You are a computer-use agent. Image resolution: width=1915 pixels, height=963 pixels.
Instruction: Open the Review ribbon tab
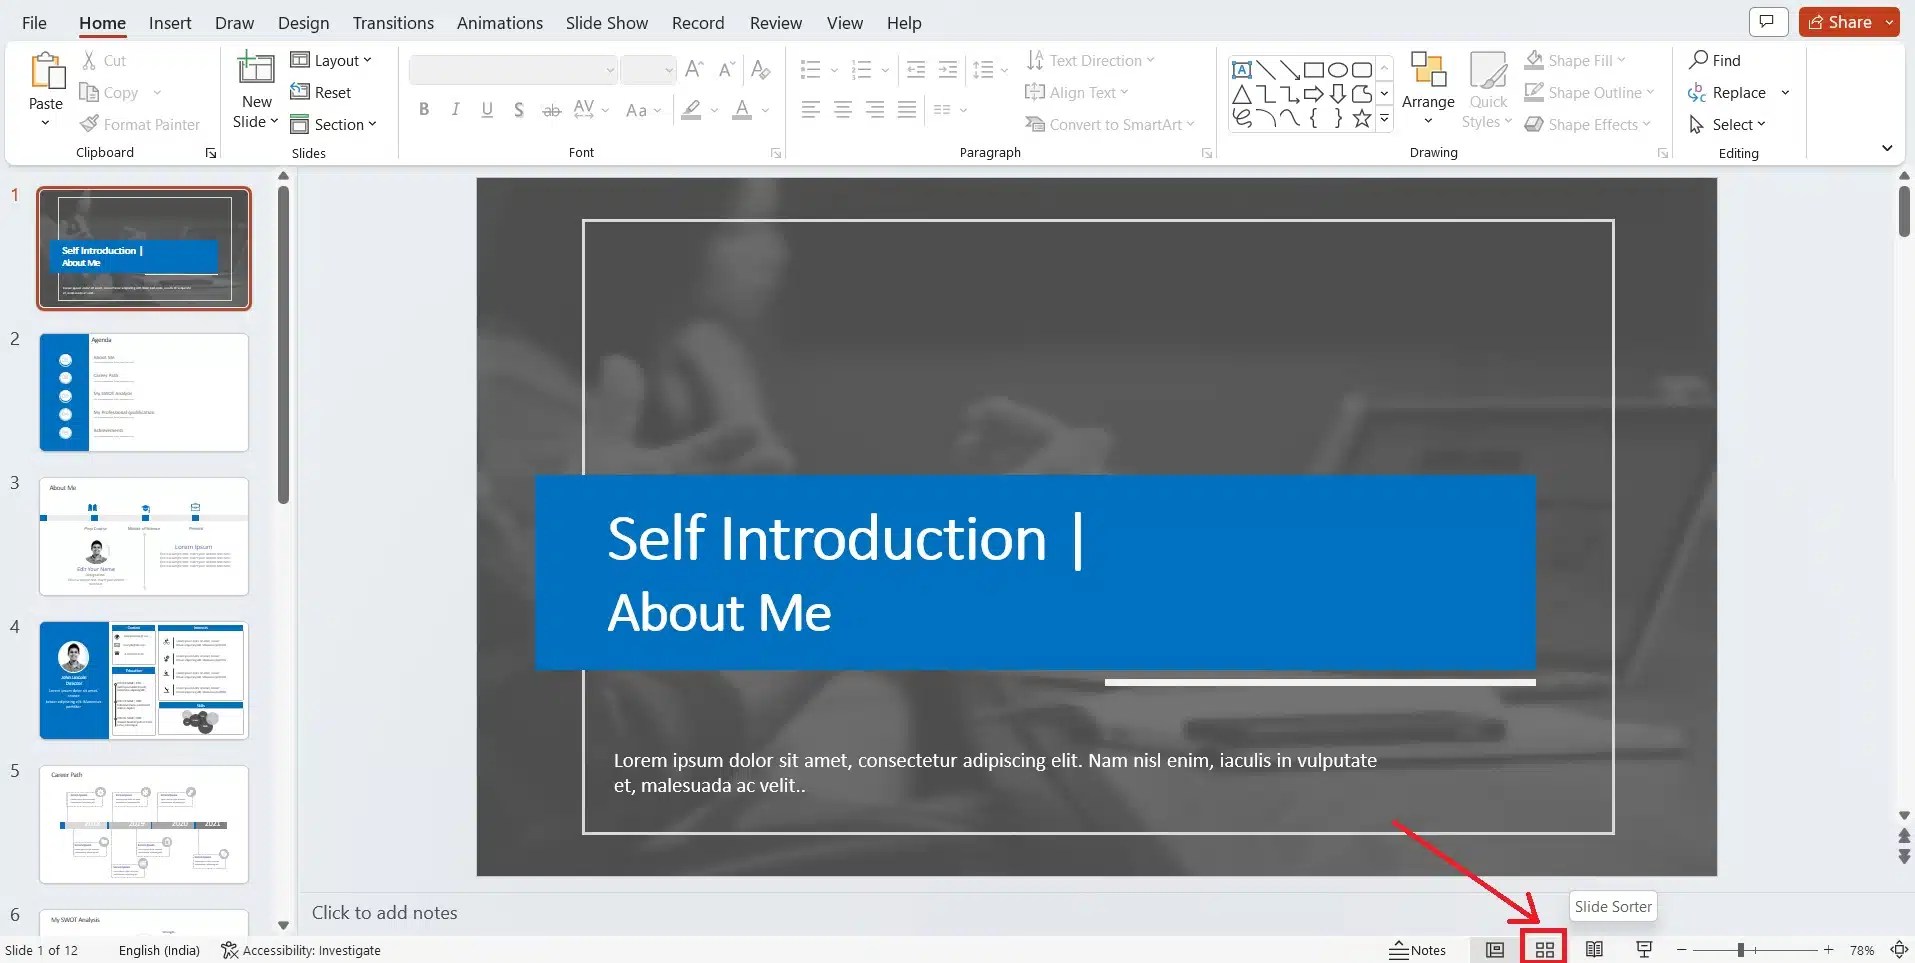[776, 22]
